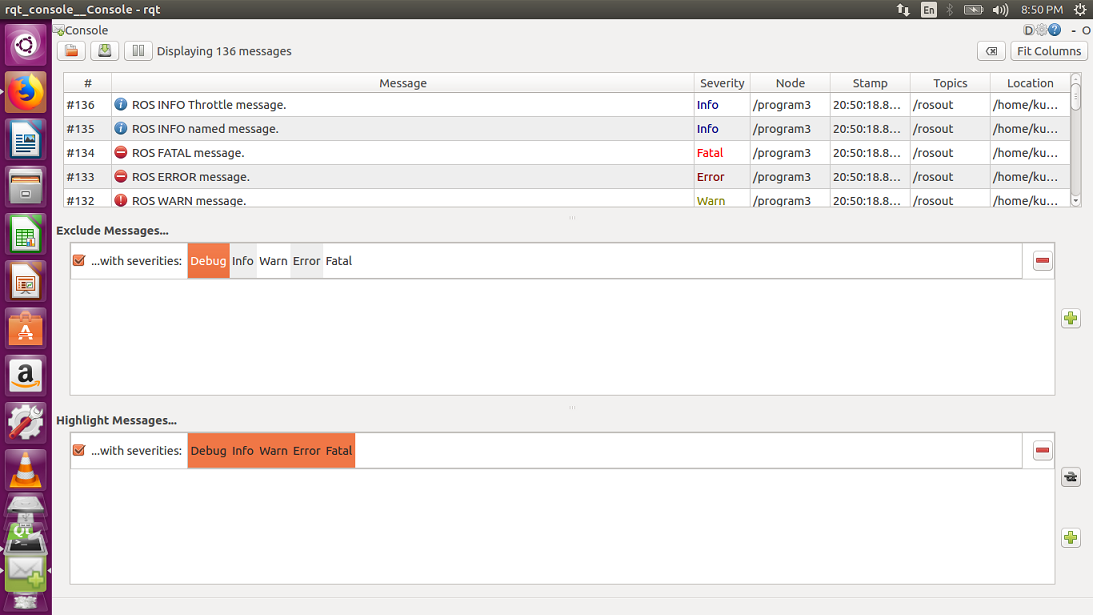
Task: Disable the exclude severities filter checkbox
Action: 79,261
